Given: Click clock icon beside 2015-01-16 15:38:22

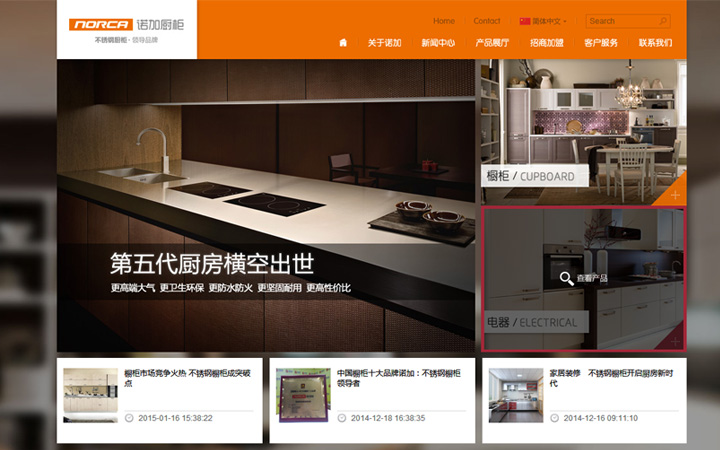Looking at the screenshot, I should coord(129,418).
